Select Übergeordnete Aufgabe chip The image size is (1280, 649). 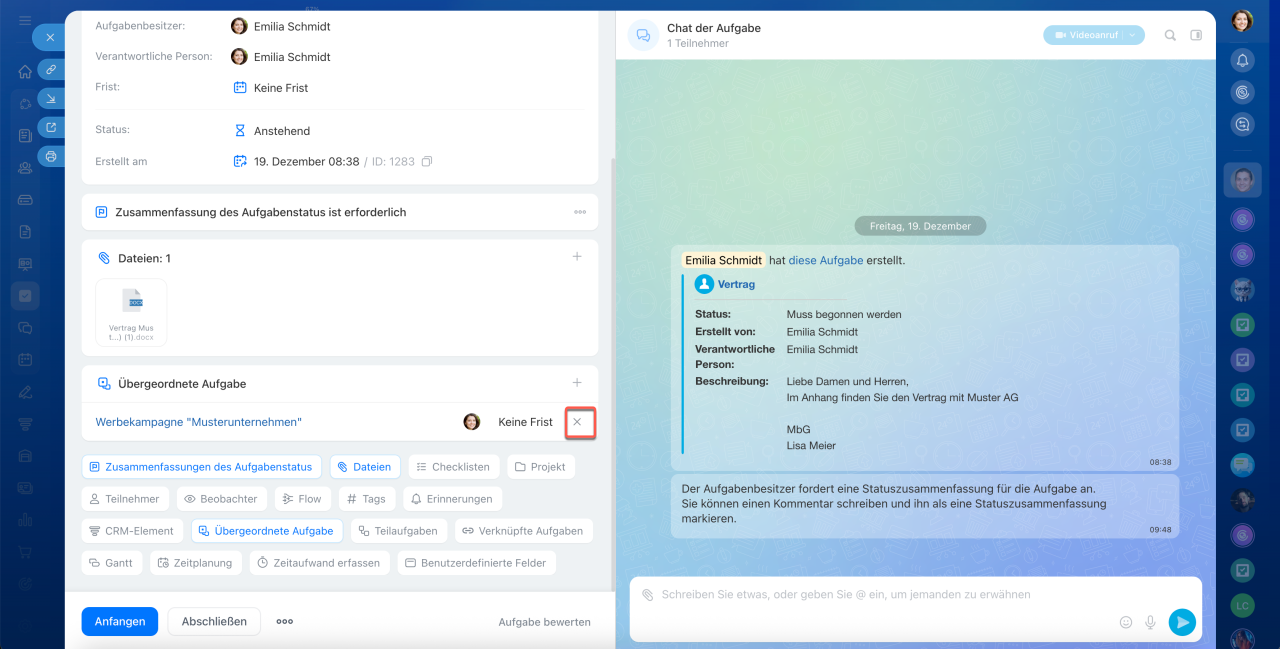click(x=266, y=531)
